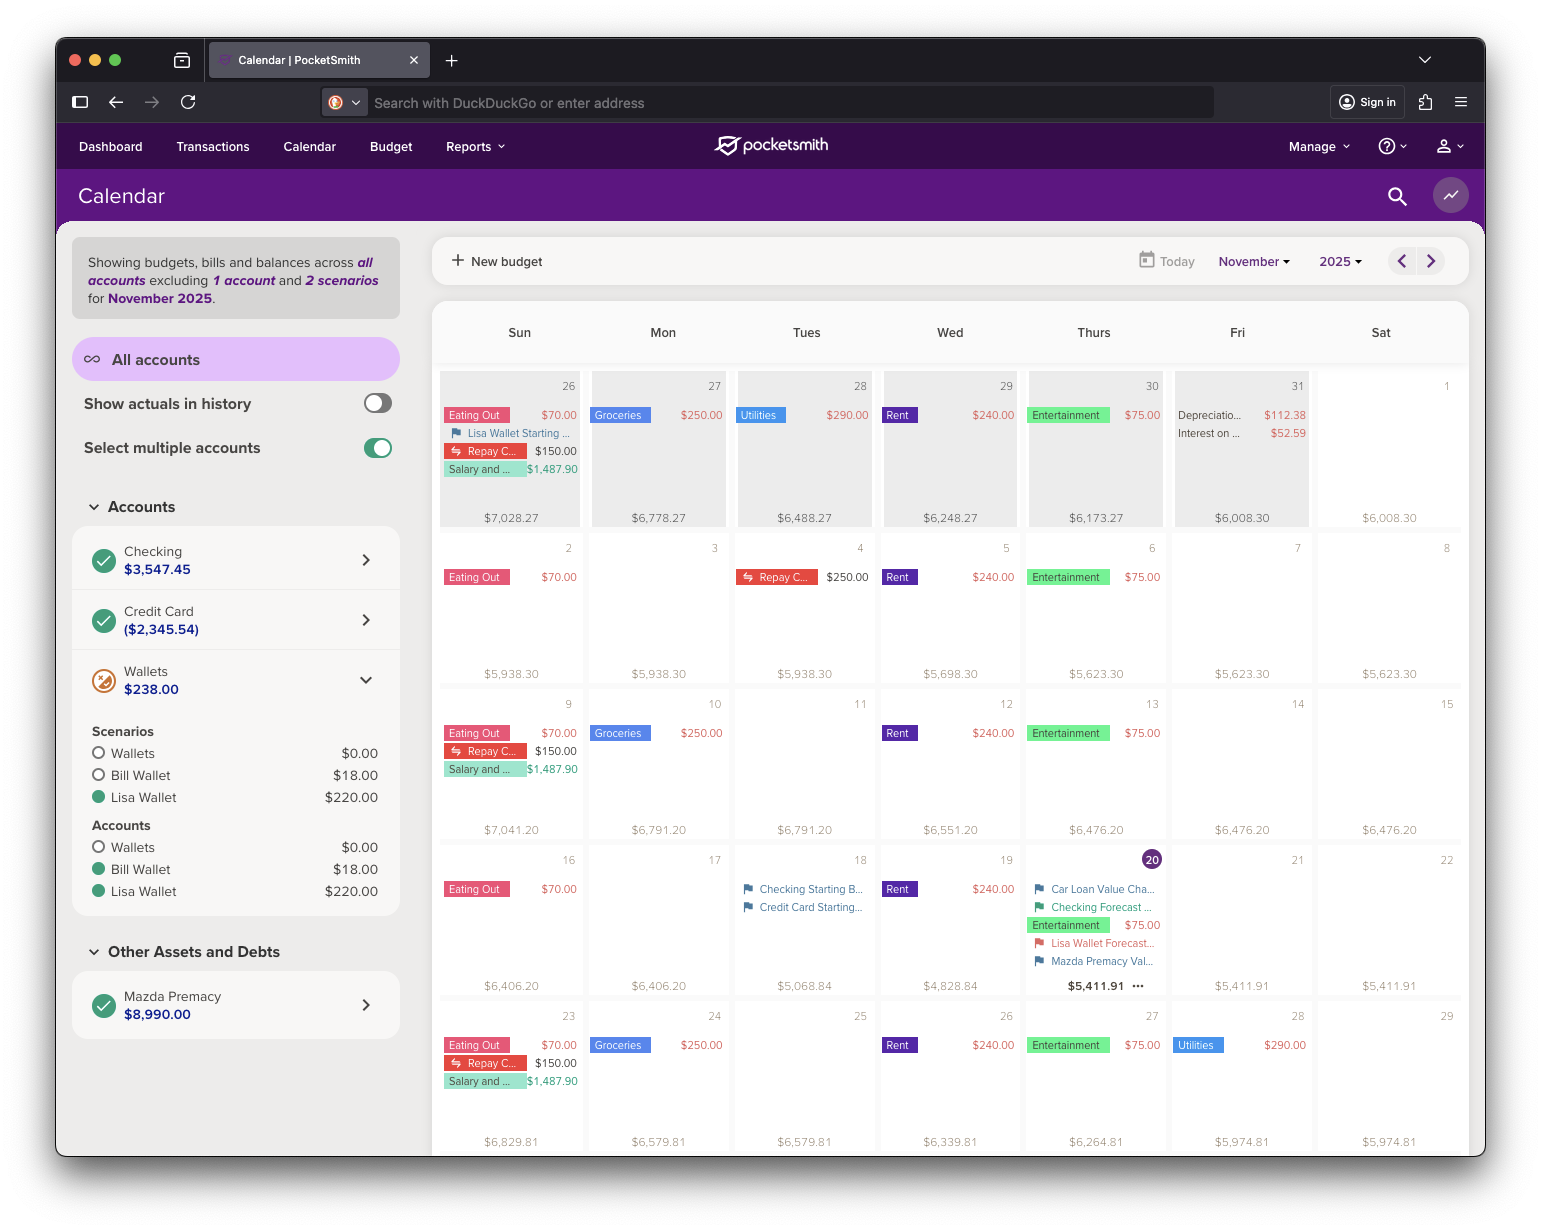This screenshot has height=1230, width=1541.
Task: Reload the page in browser toolbar
Action: click(188, 102)
